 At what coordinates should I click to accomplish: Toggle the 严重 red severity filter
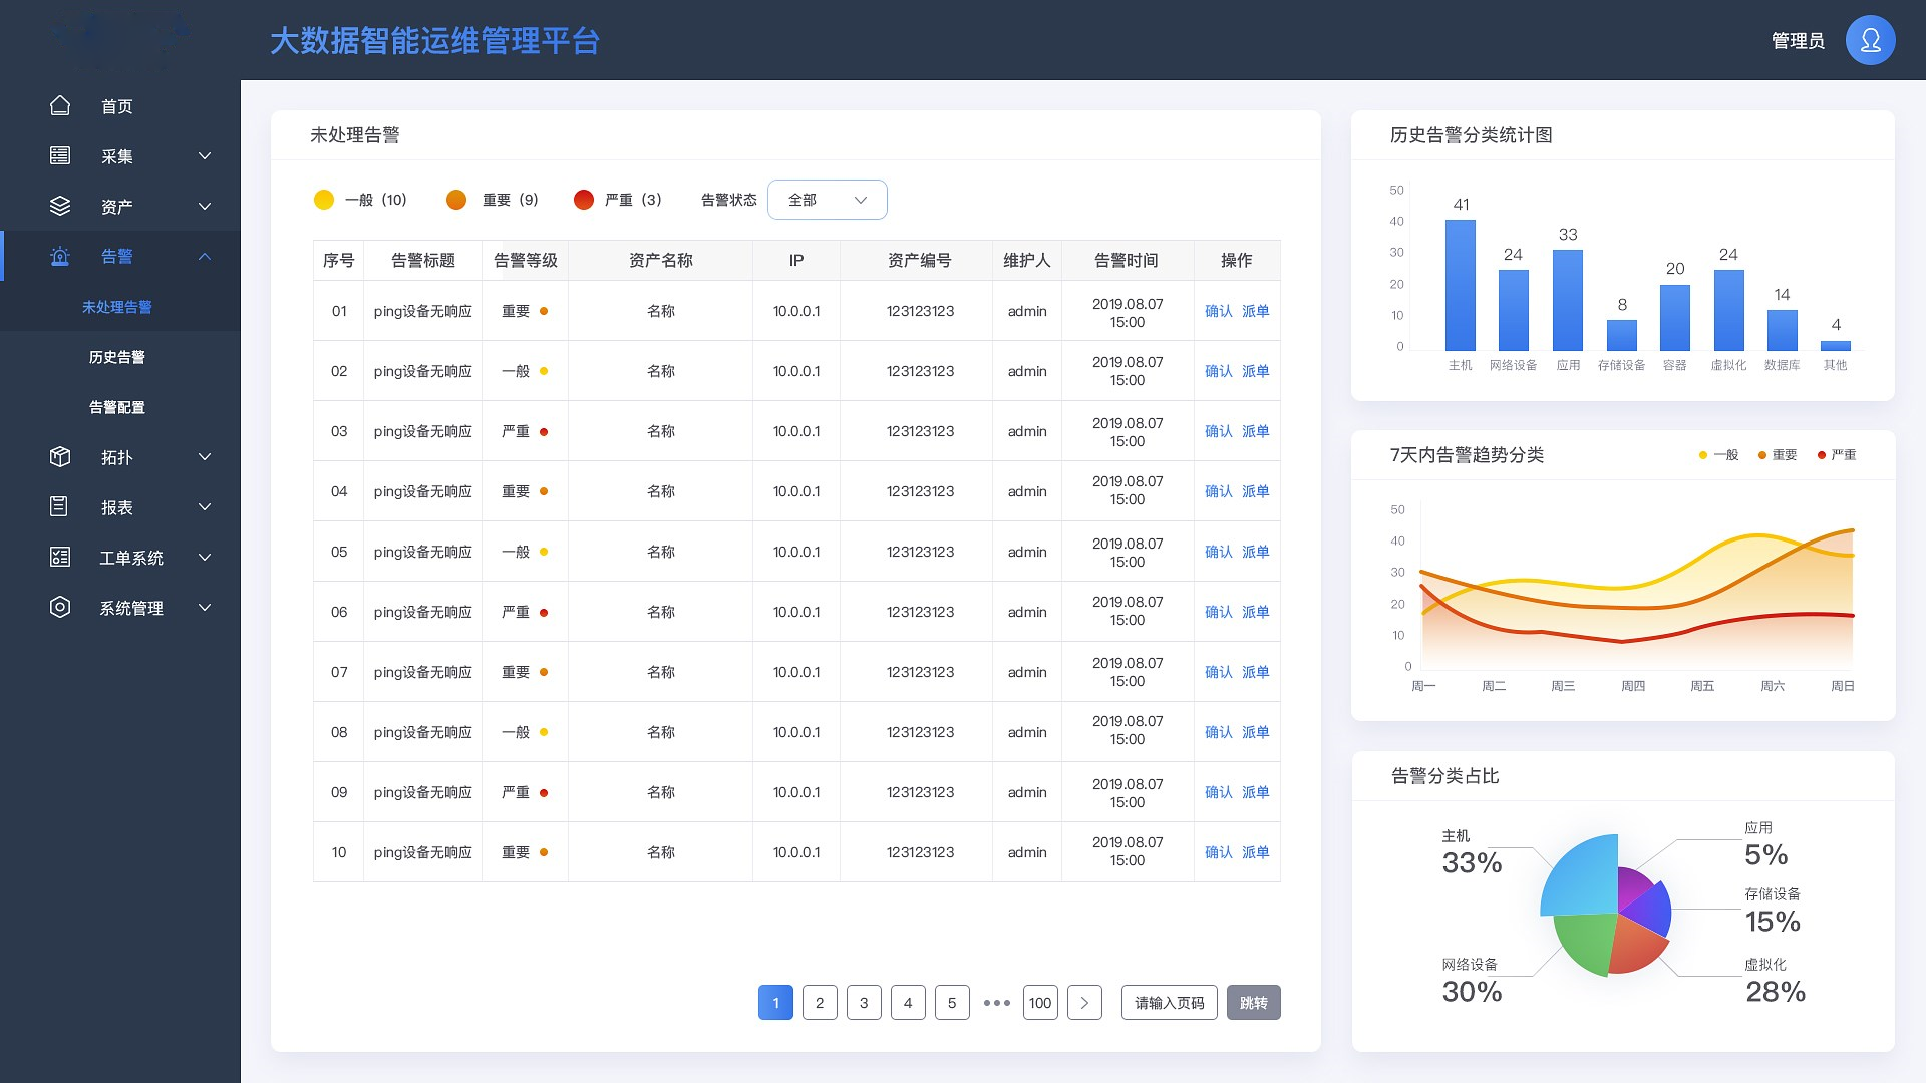[x=584, y=200]
